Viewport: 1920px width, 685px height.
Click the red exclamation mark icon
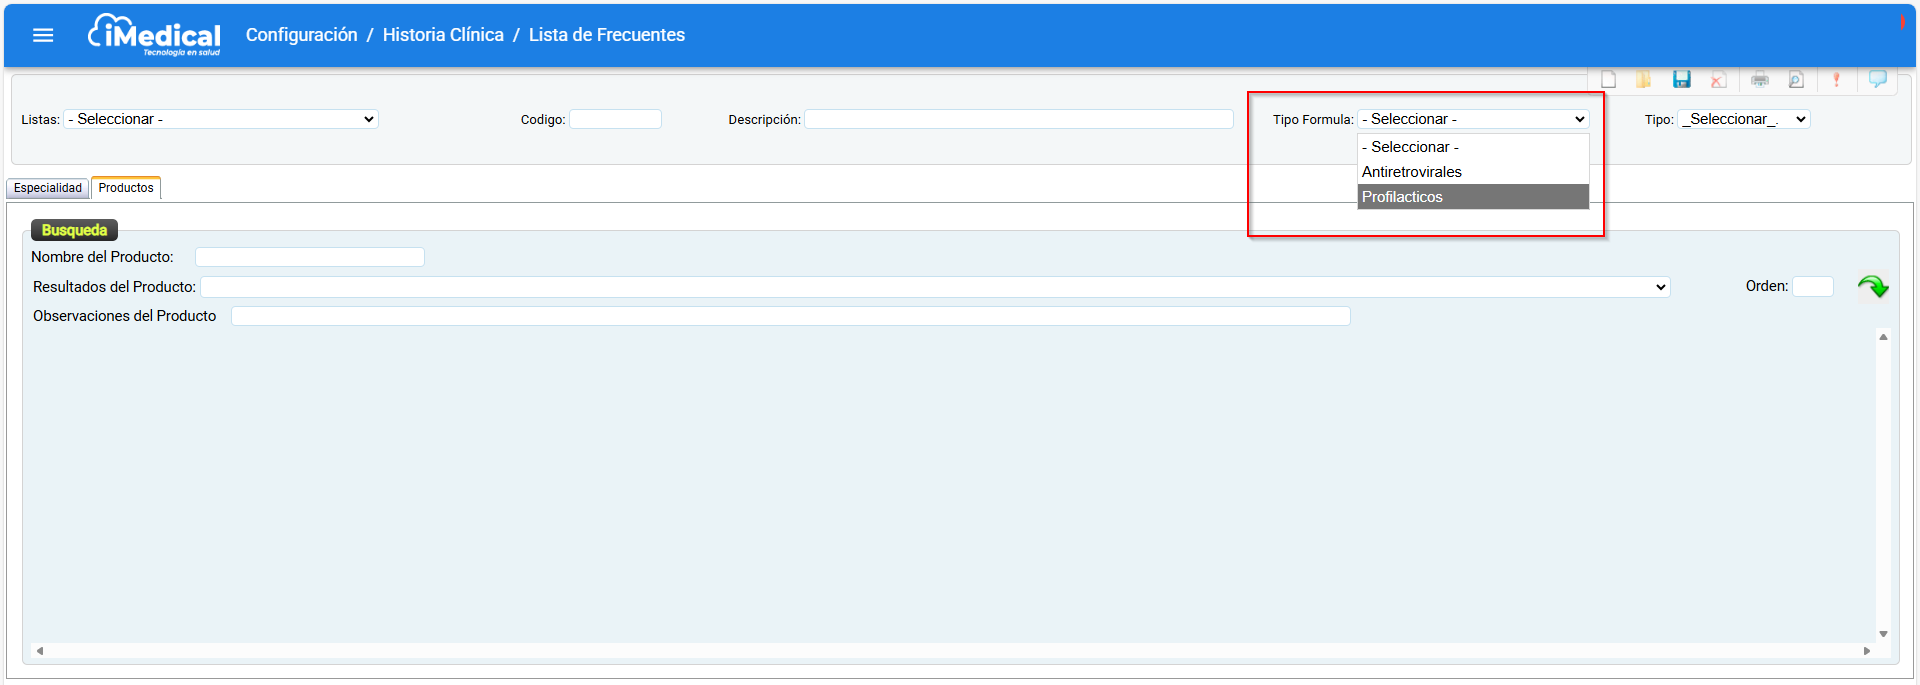[1836, 80]
